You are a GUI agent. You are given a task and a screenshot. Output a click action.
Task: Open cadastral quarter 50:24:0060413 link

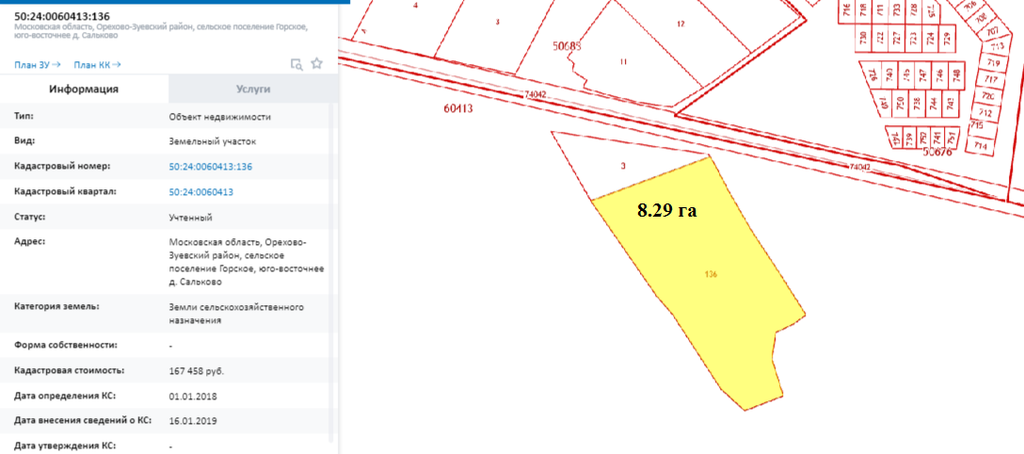(201, 192)
